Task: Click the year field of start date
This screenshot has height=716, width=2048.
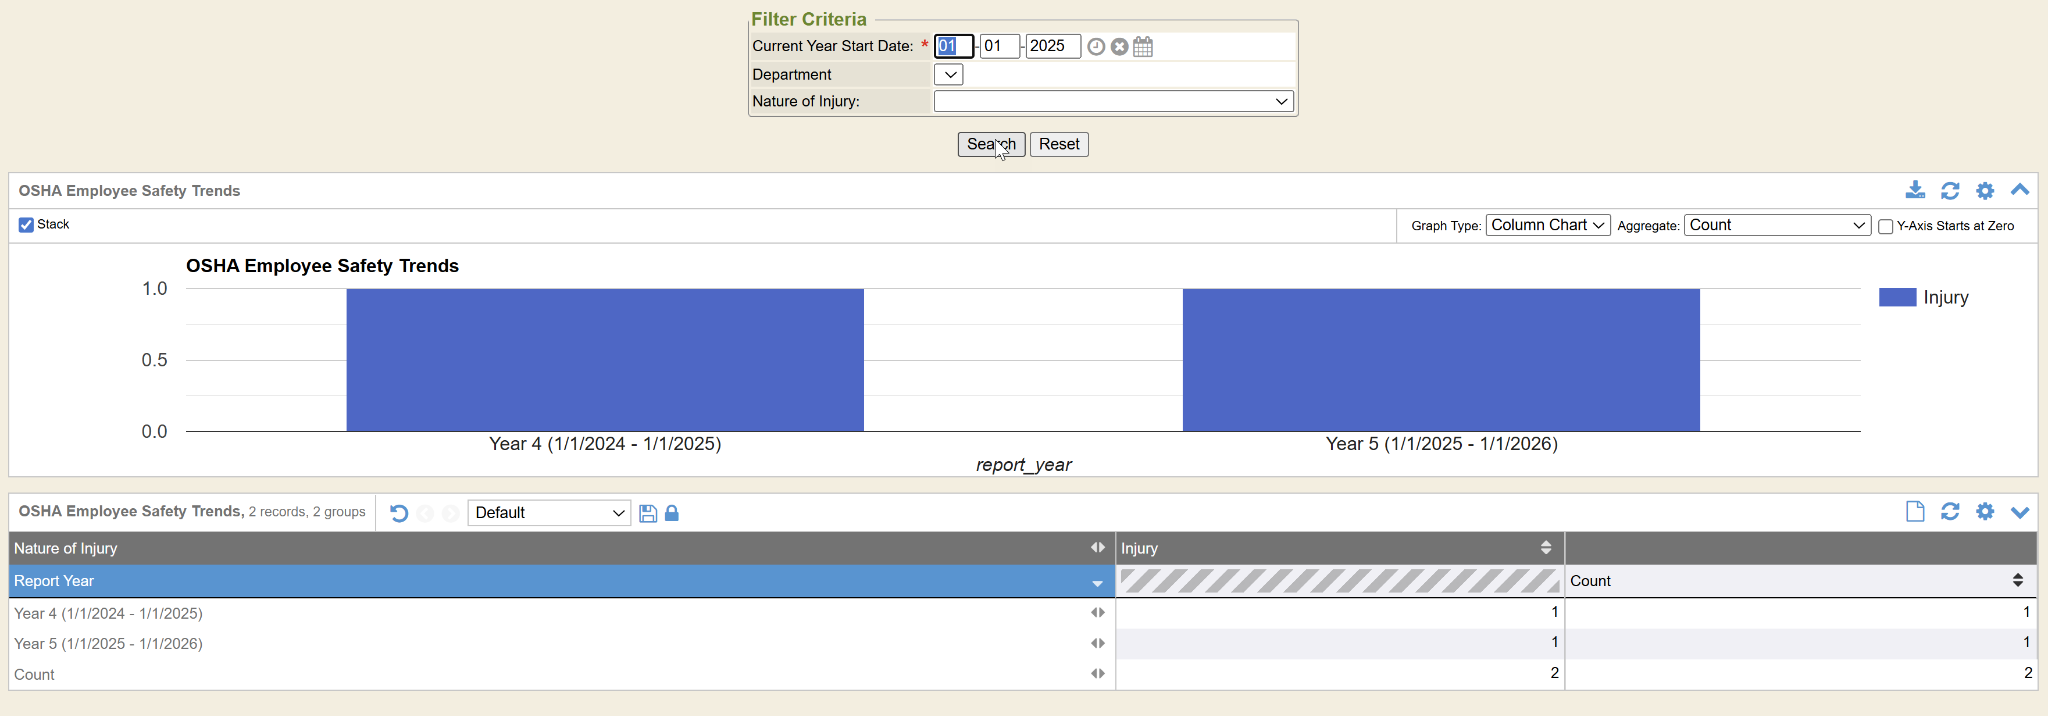Action: 1052,46
